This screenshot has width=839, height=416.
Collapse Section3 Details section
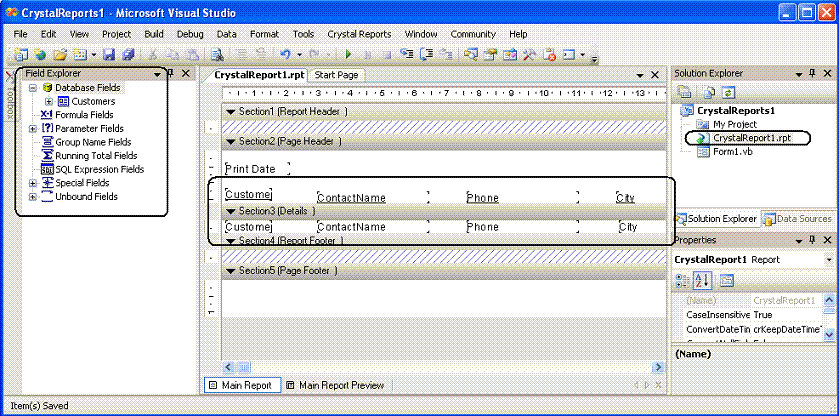231,211
